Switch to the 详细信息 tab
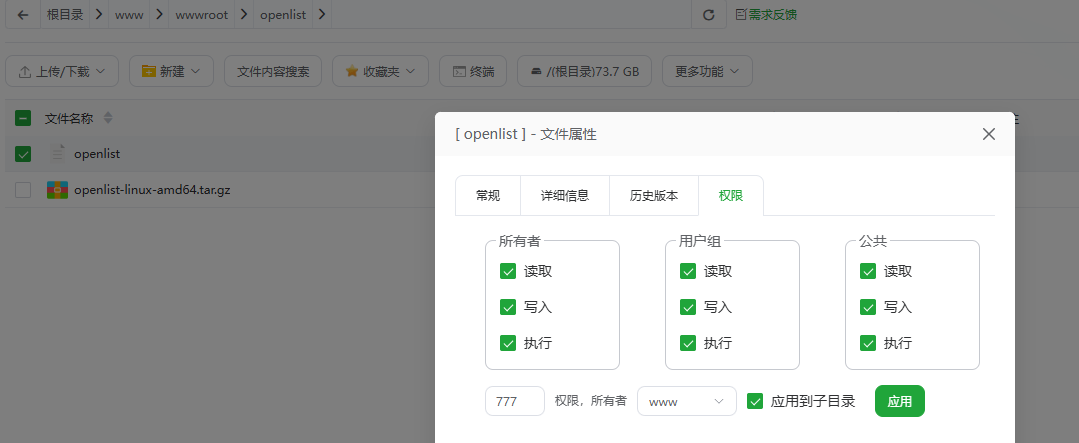 [x=565, y=195]
